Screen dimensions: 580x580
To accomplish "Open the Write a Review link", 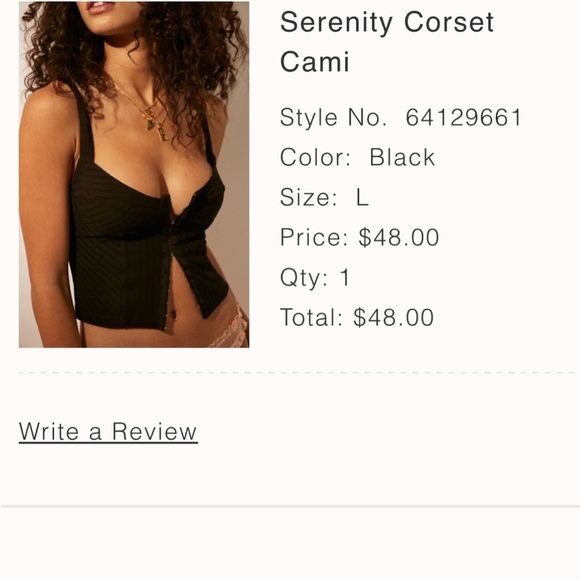I will pos(108,431).
